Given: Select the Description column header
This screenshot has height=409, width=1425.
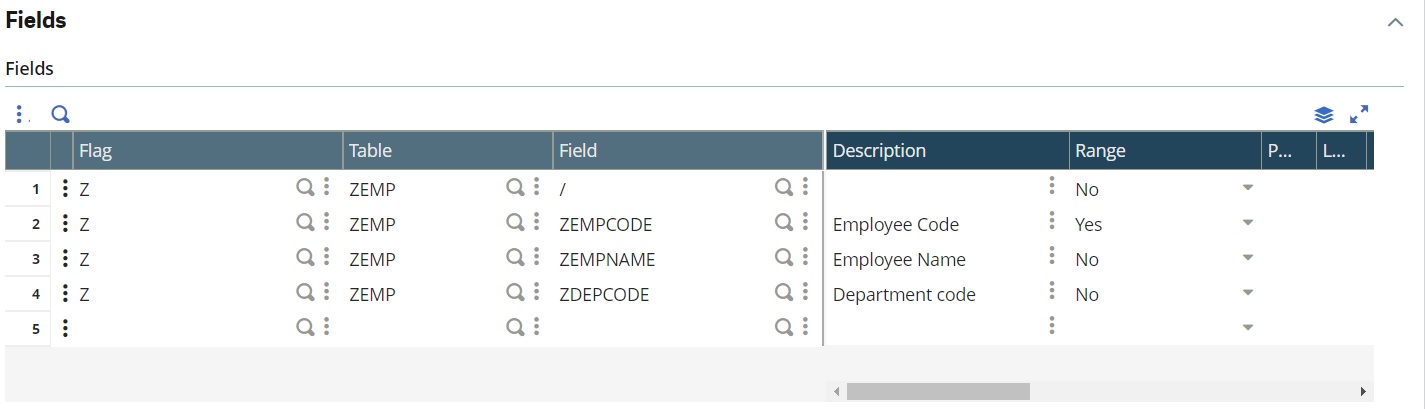Looking at the screenshot, I should point(947,151).
